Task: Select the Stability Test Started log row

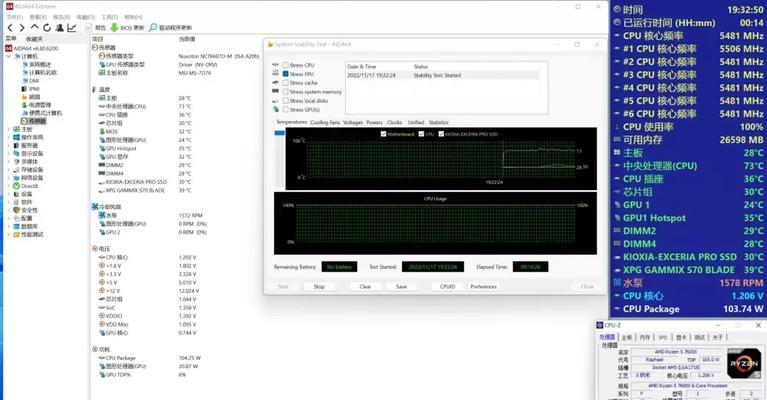Action: pos(443,75)
